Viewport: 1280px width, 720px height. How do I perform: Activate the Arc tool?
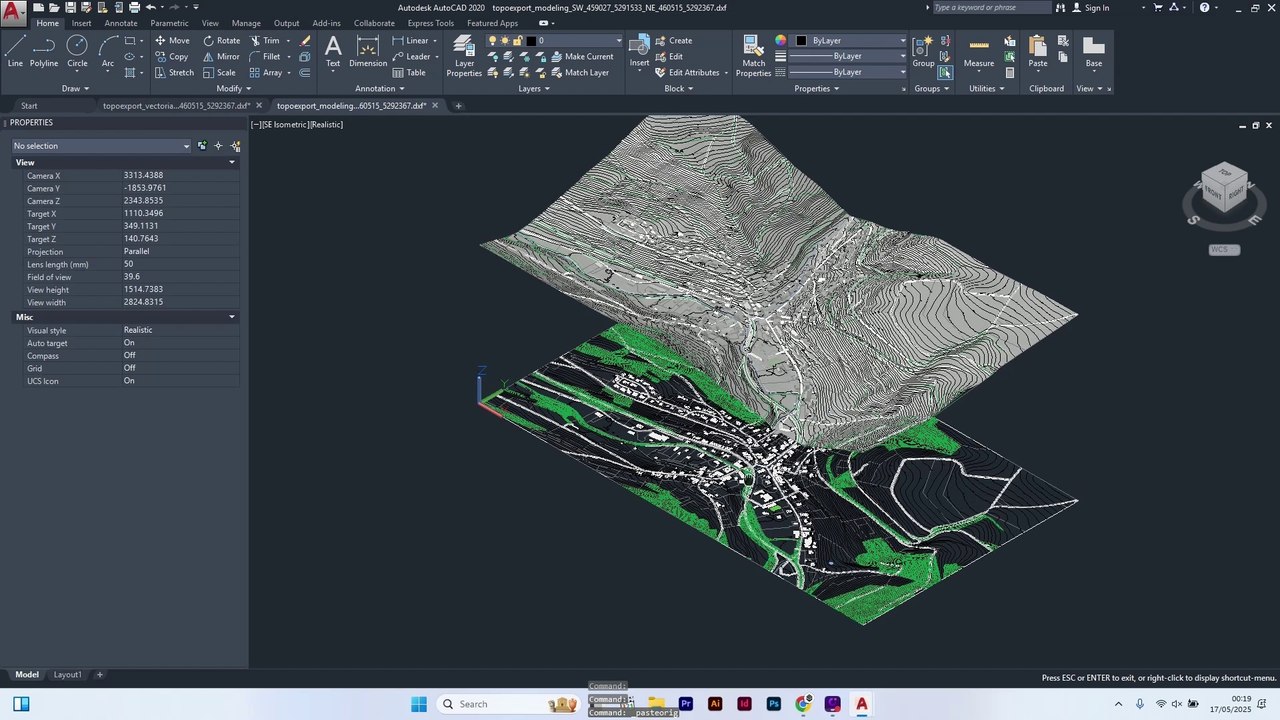tap(108, 52)
